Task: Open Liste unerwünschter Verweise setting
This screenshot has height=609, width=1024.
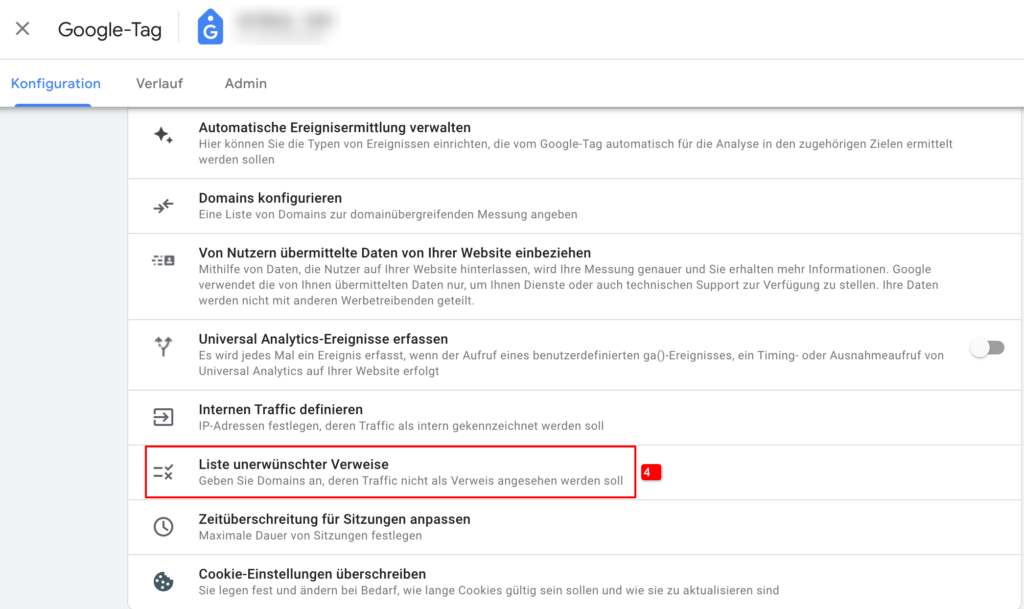Action: [x=575, y=473]
